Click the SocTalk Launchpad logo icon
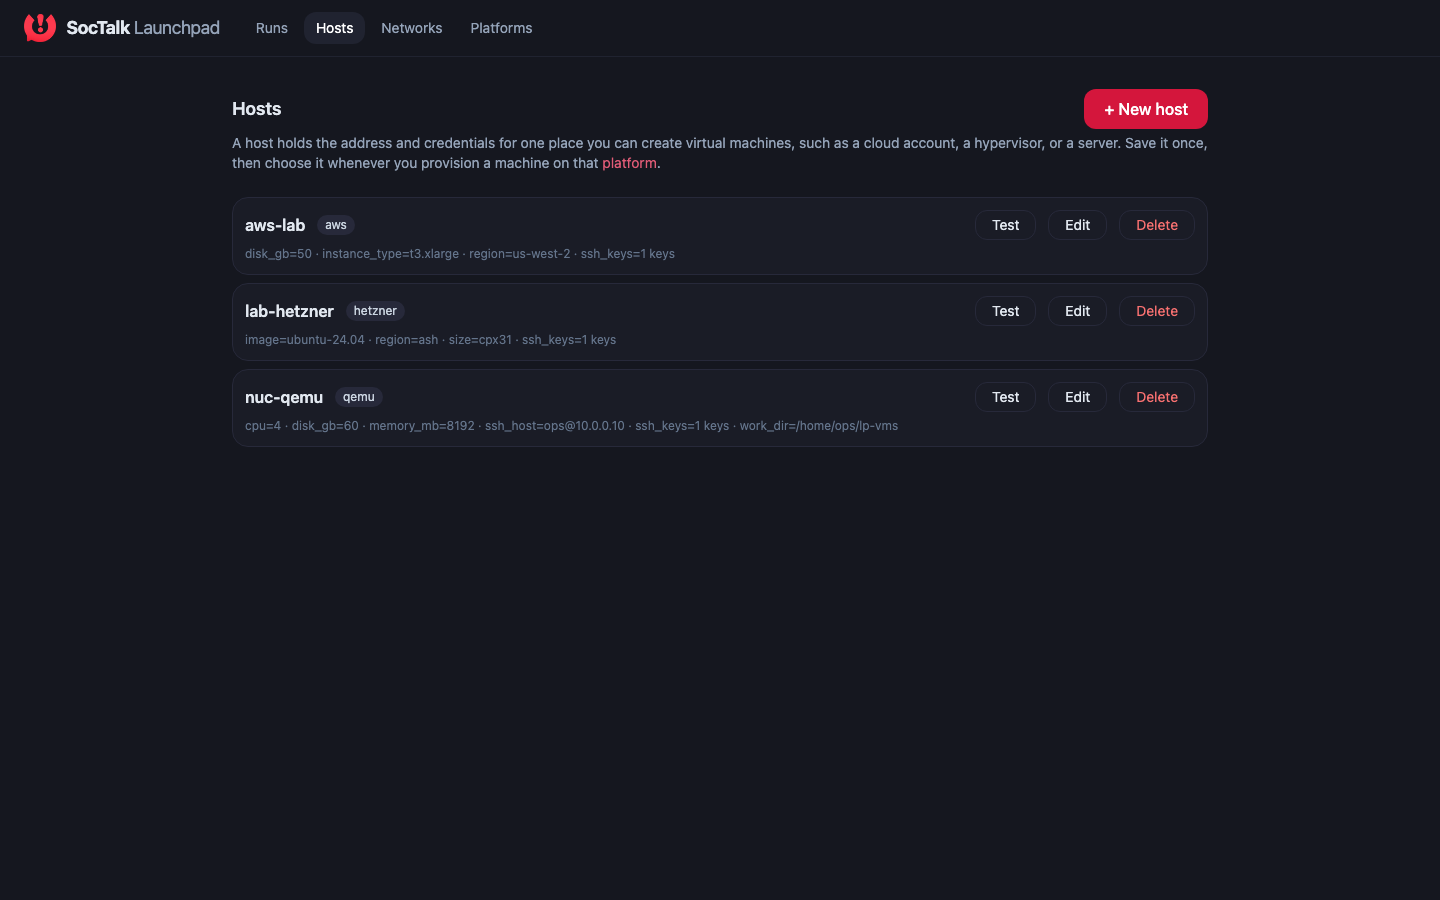The height and width of the screenshot is (900, 1440). coord(40,27)
